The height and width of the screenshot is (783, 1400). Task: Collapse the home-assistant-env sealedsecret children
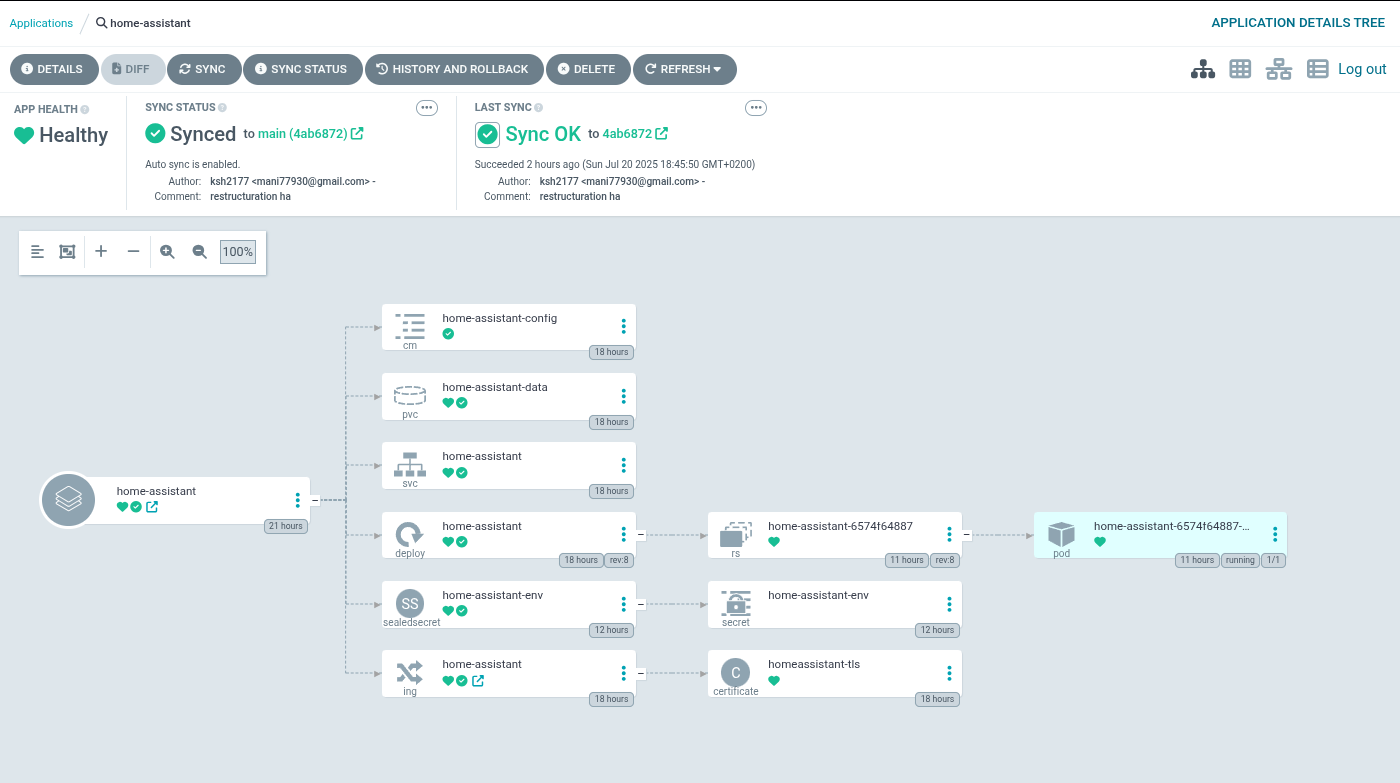pyautogui.click(x=641, y=604)
